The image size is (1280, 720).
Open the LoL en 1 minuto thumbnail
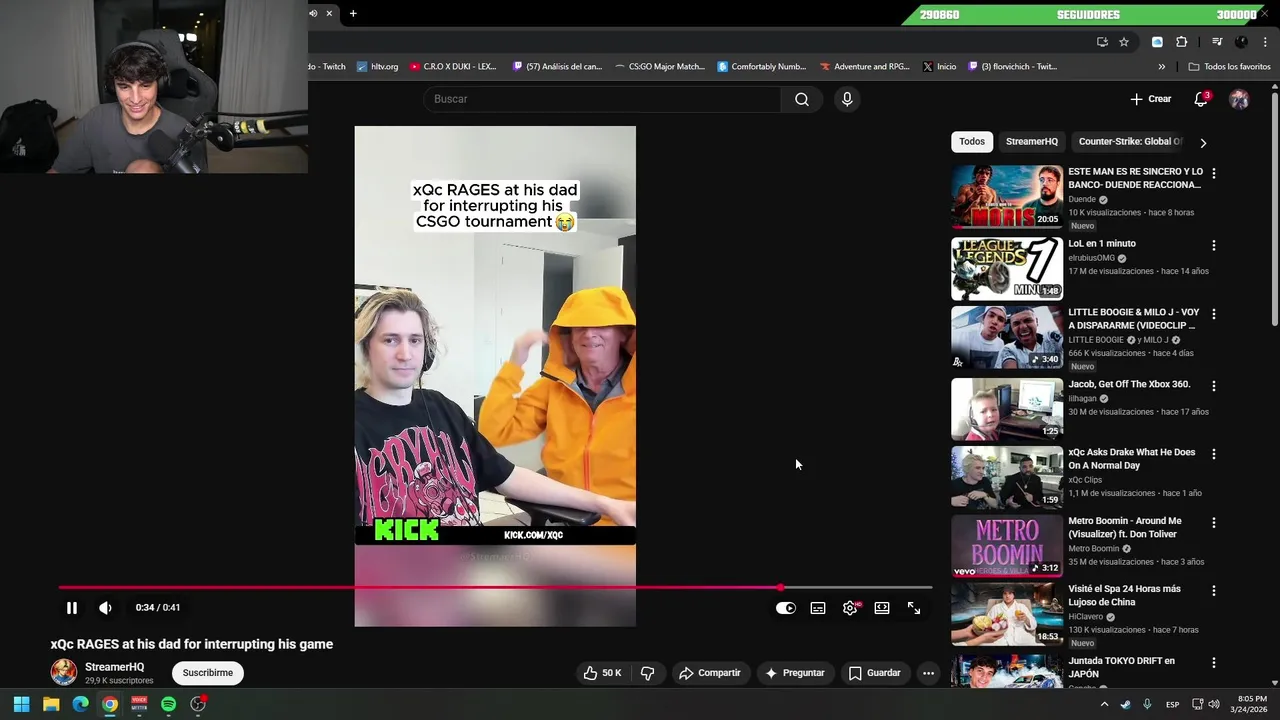[1007, 268]
